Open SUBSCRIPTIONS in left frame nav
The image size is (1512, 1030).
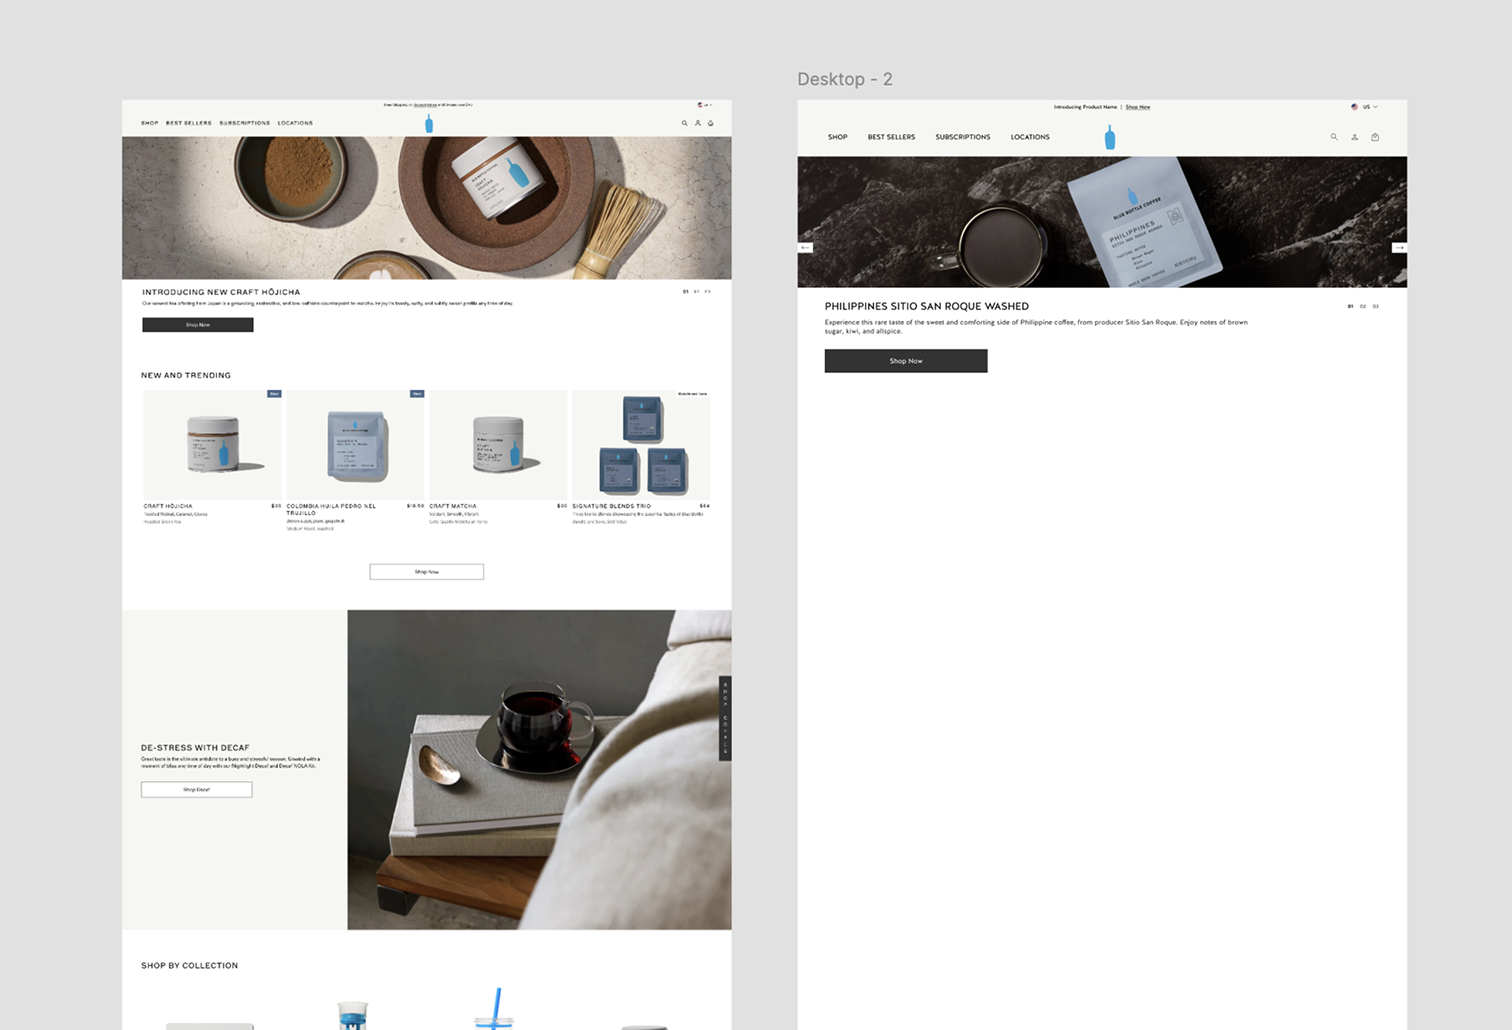click(245, 123)
